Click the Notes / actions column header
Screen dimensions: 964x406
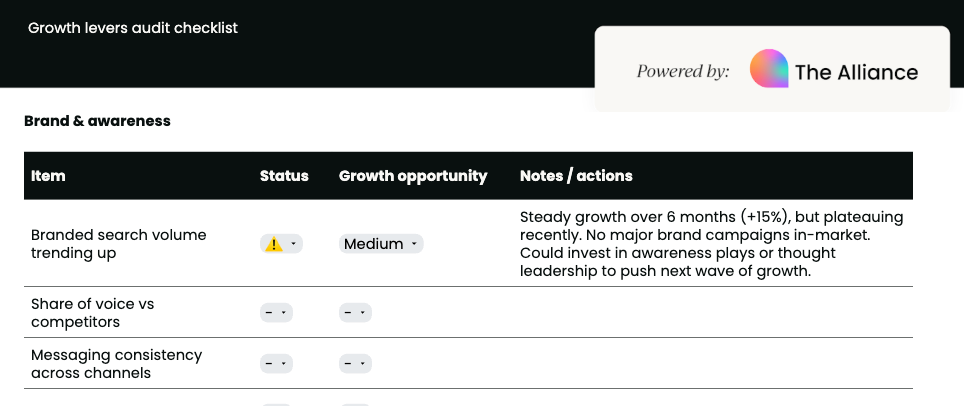(x=576, y=176)
